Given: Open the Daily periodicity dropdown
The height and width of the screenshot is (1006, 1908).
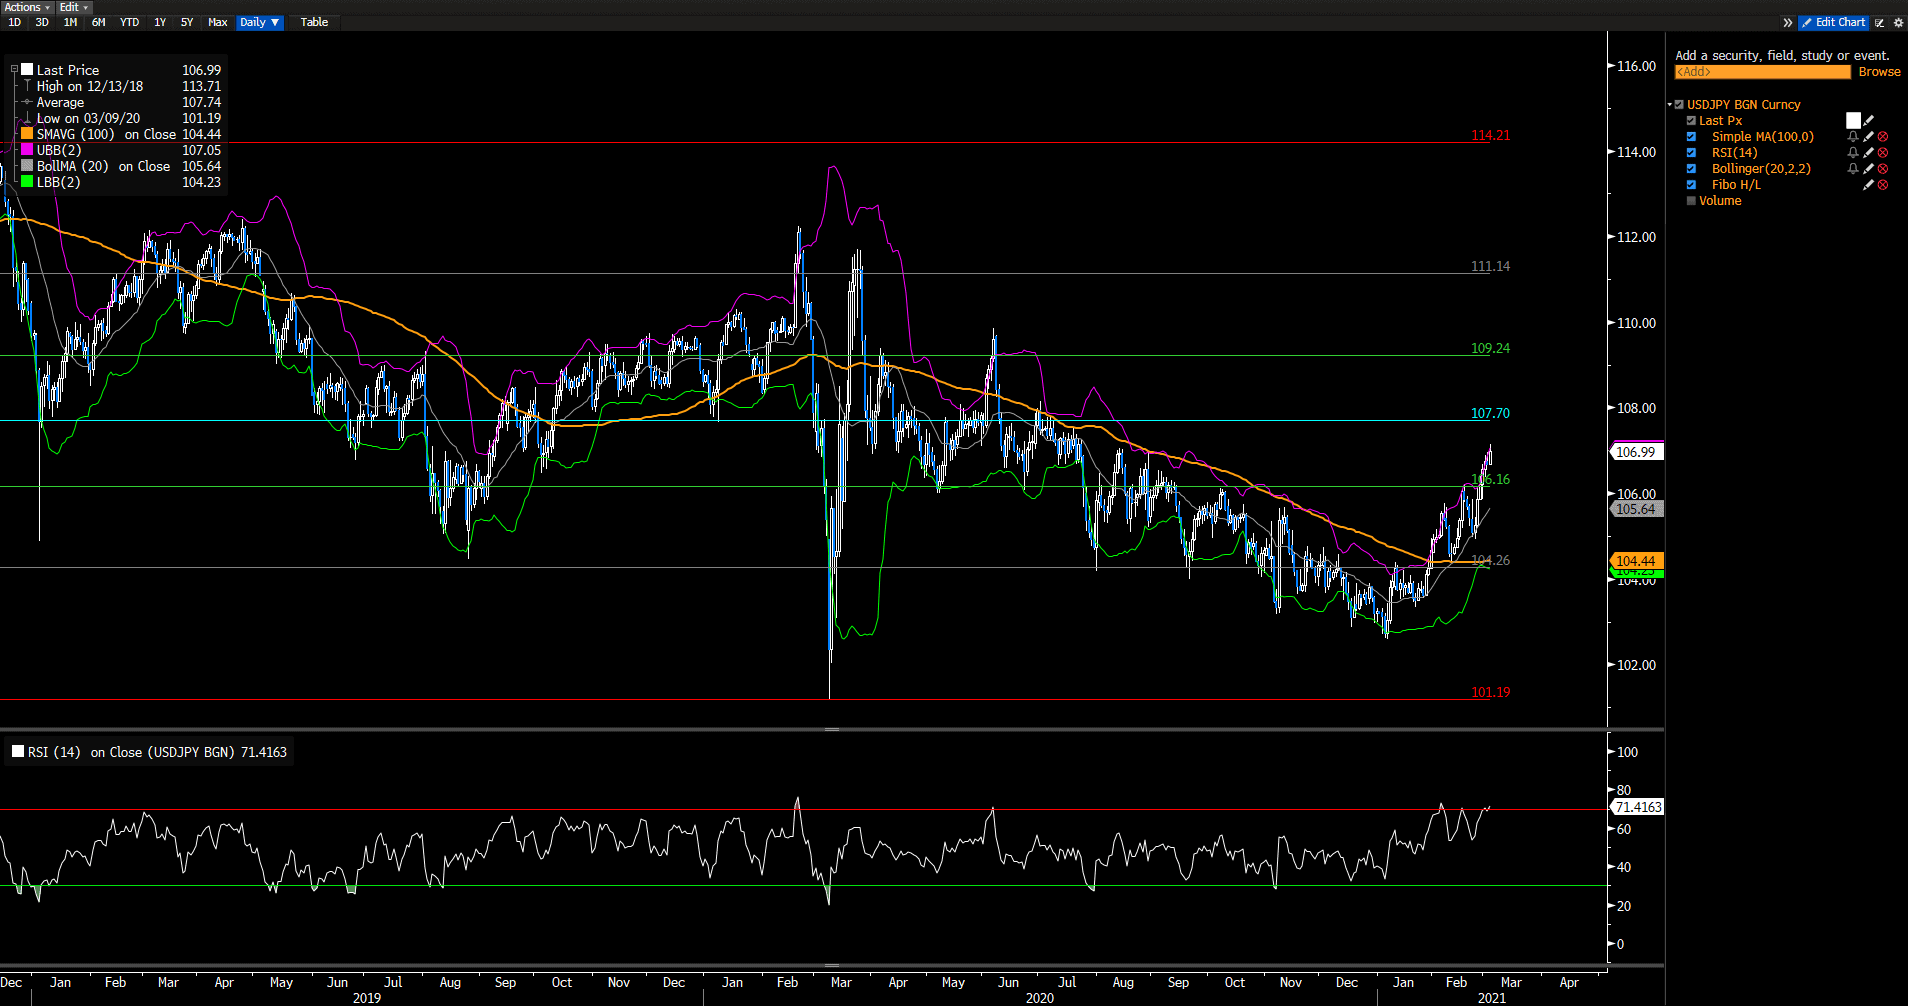Looking at the screenshot, I should click(260, 22).
